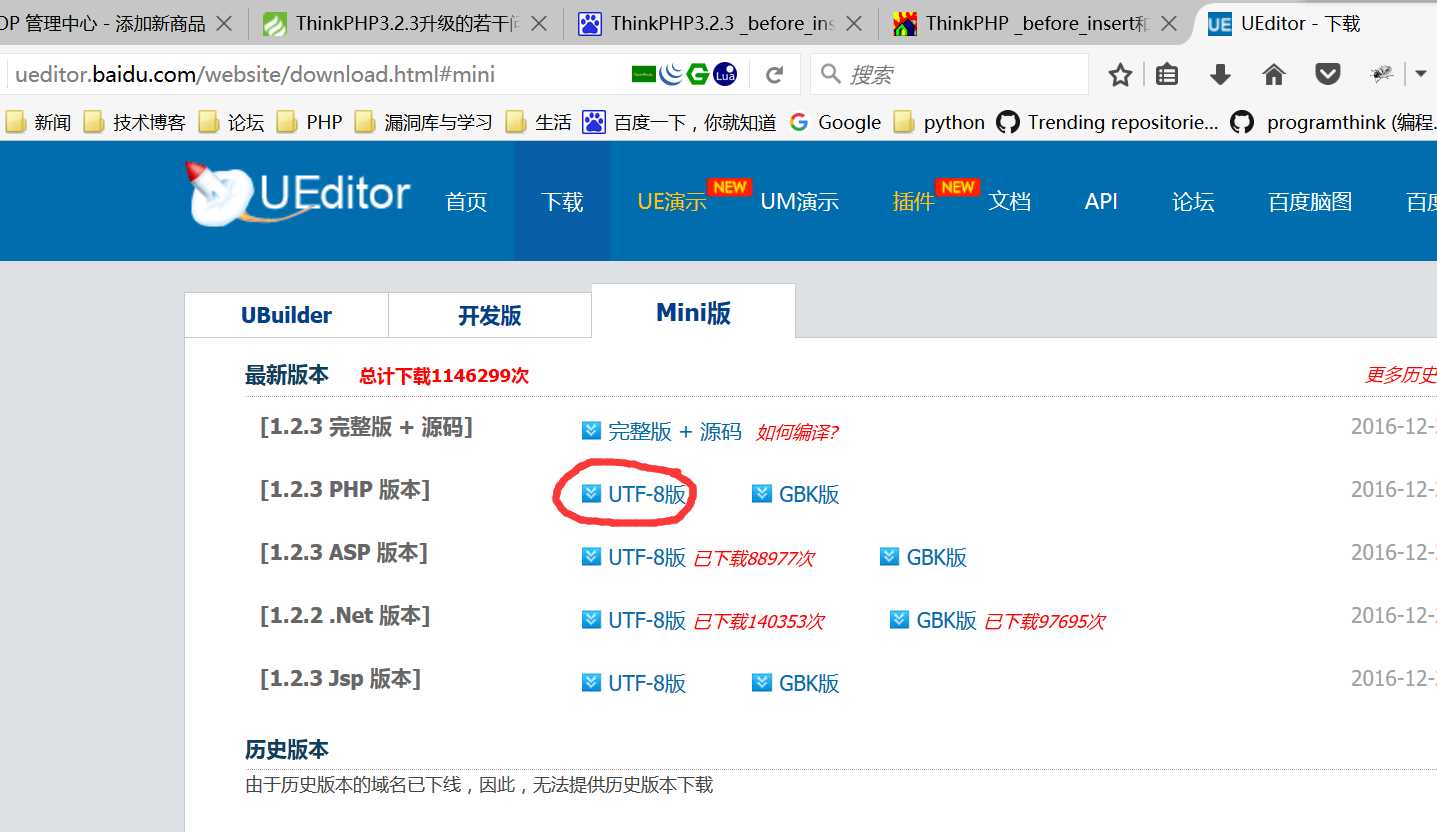Close the ThinkPHP _before_insert tab
This screenshot has height=832, width=1437.
1167,23
